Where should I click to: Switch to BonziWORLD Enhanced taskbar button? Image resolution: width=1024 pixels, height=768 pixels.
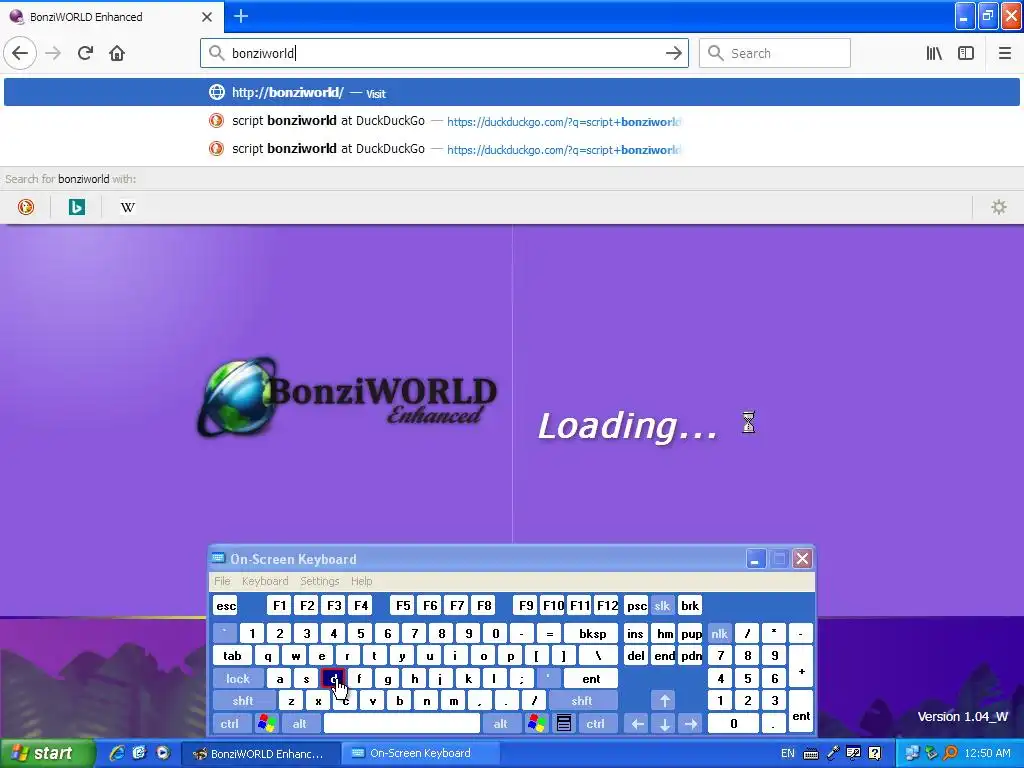259,754
